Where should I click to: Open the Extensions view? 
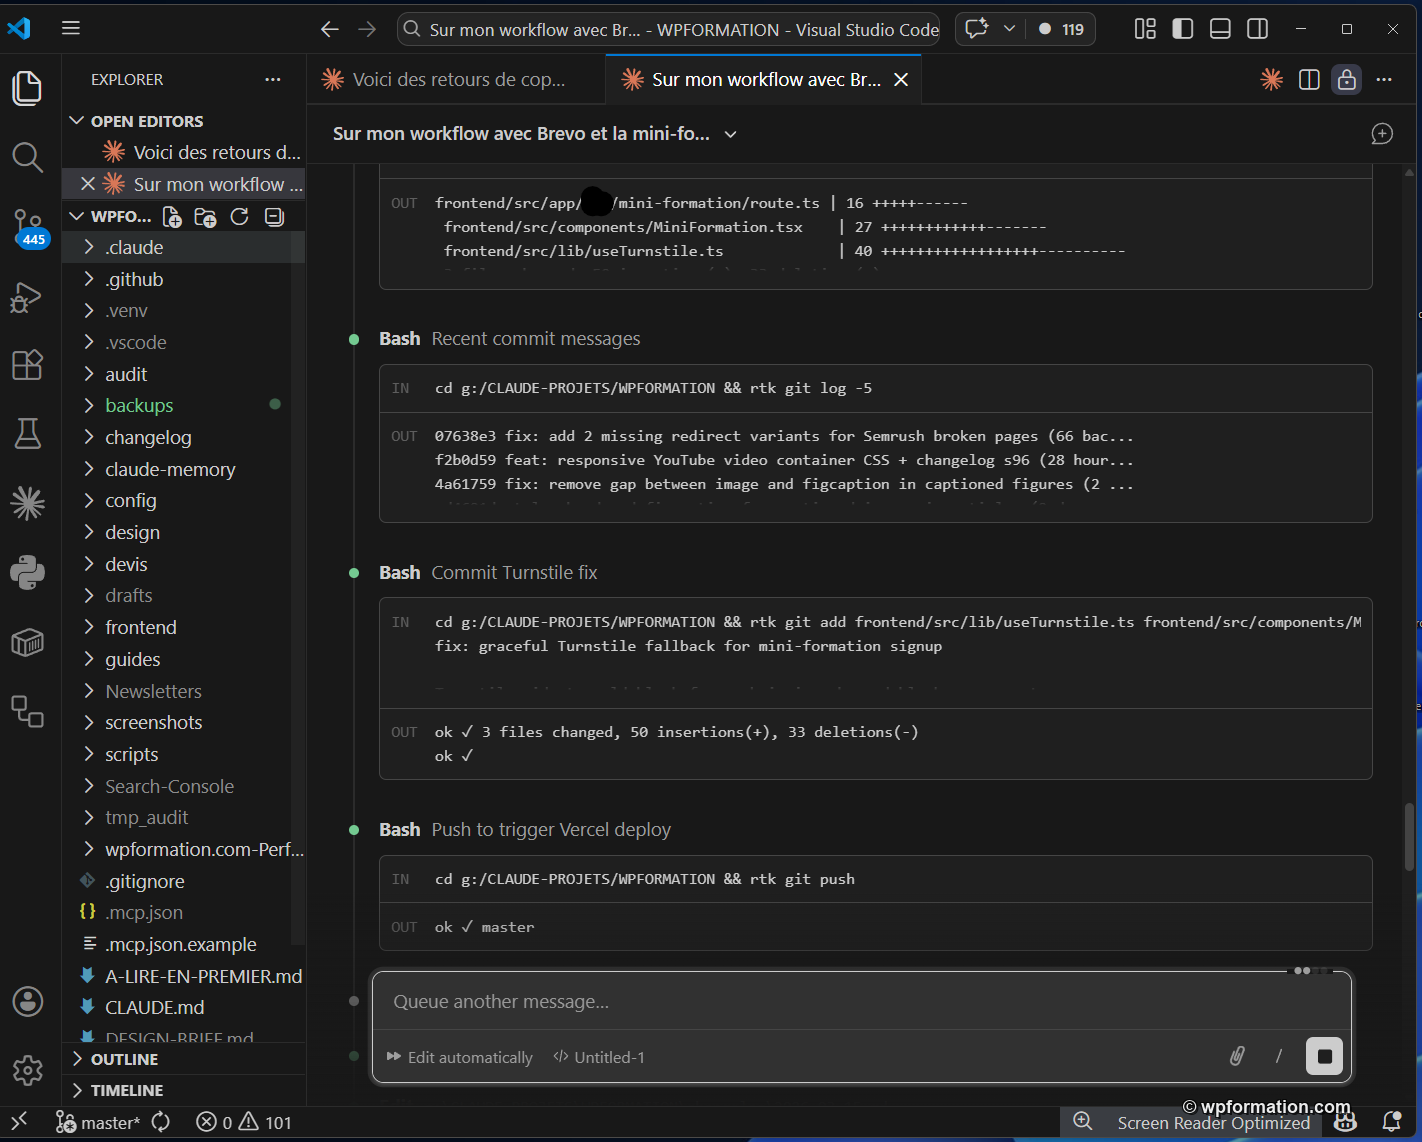pos(27,365)
